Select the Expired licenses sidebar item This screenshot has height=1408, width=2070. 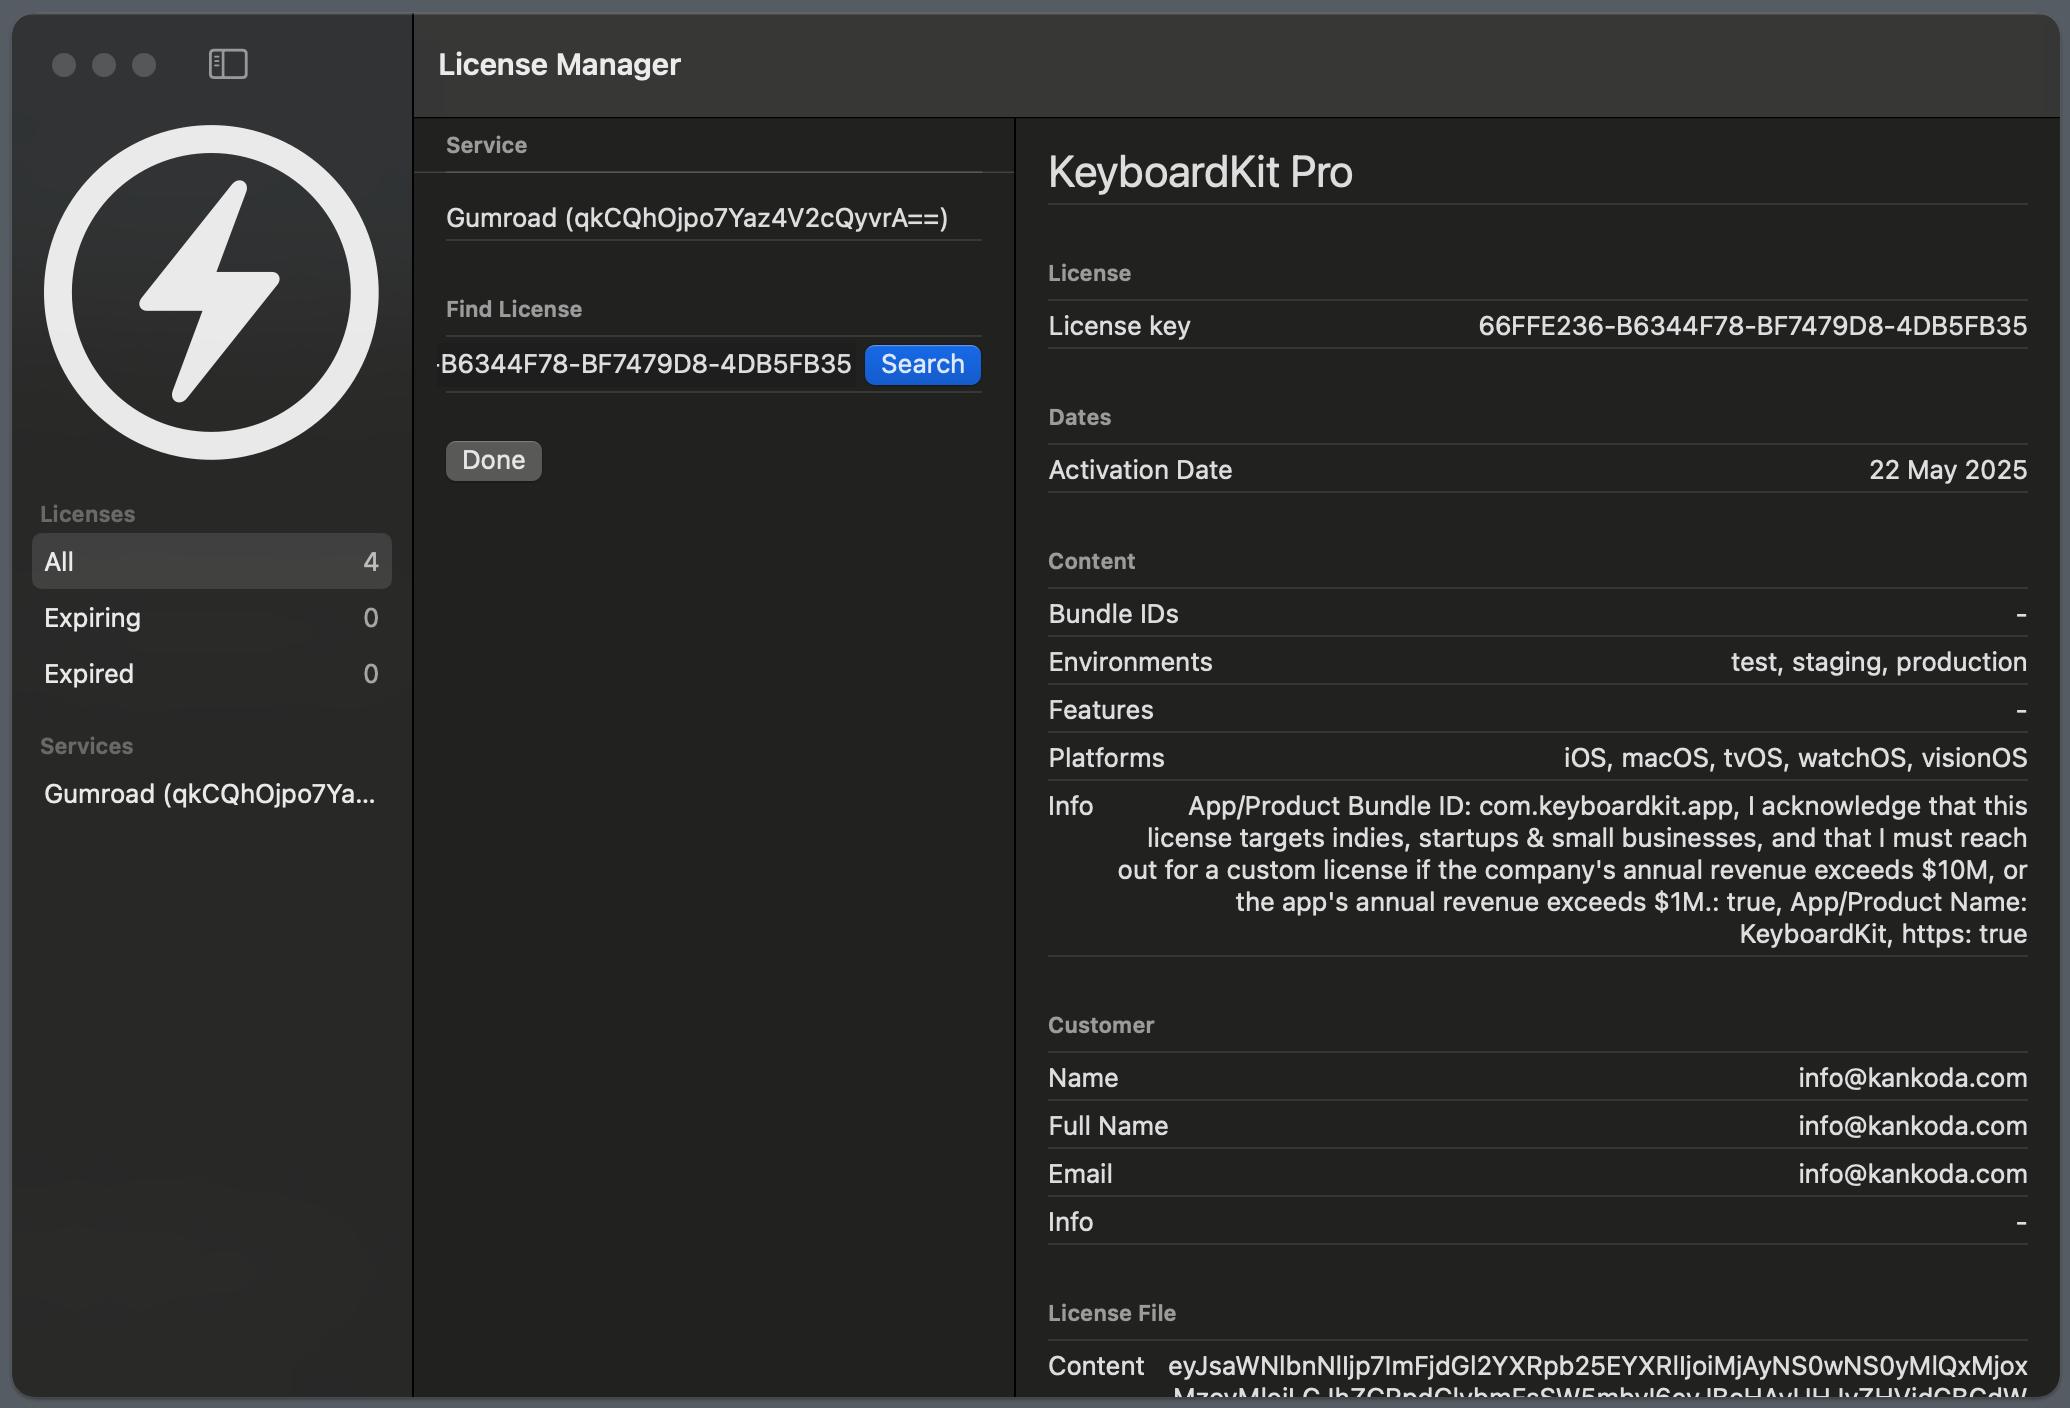pos(211,673)
